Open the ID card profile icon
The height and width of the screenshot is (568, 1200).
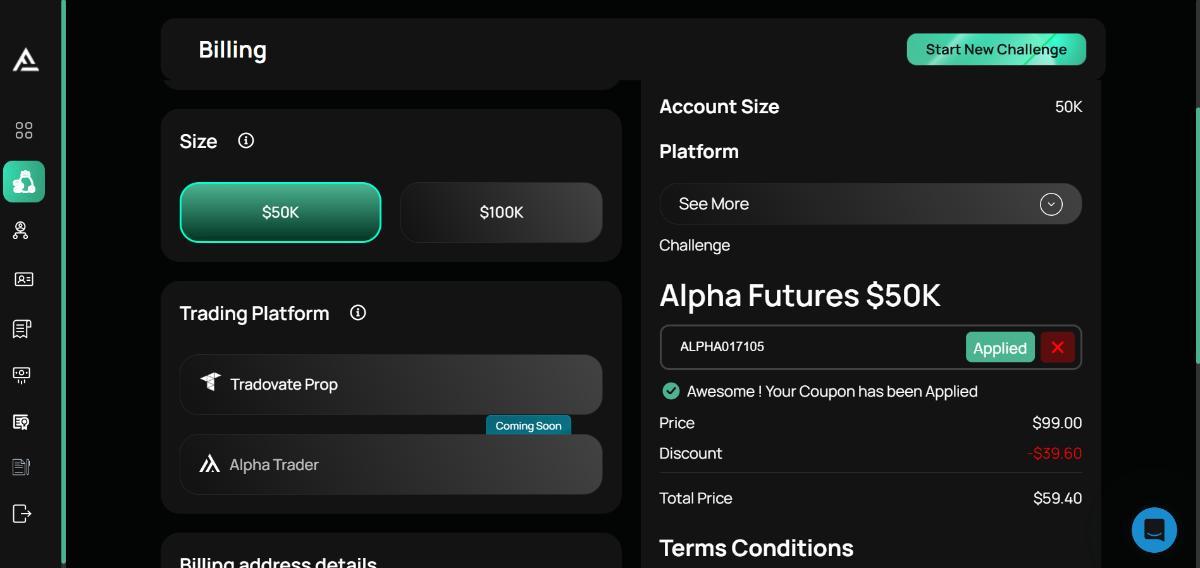[24, 280]
